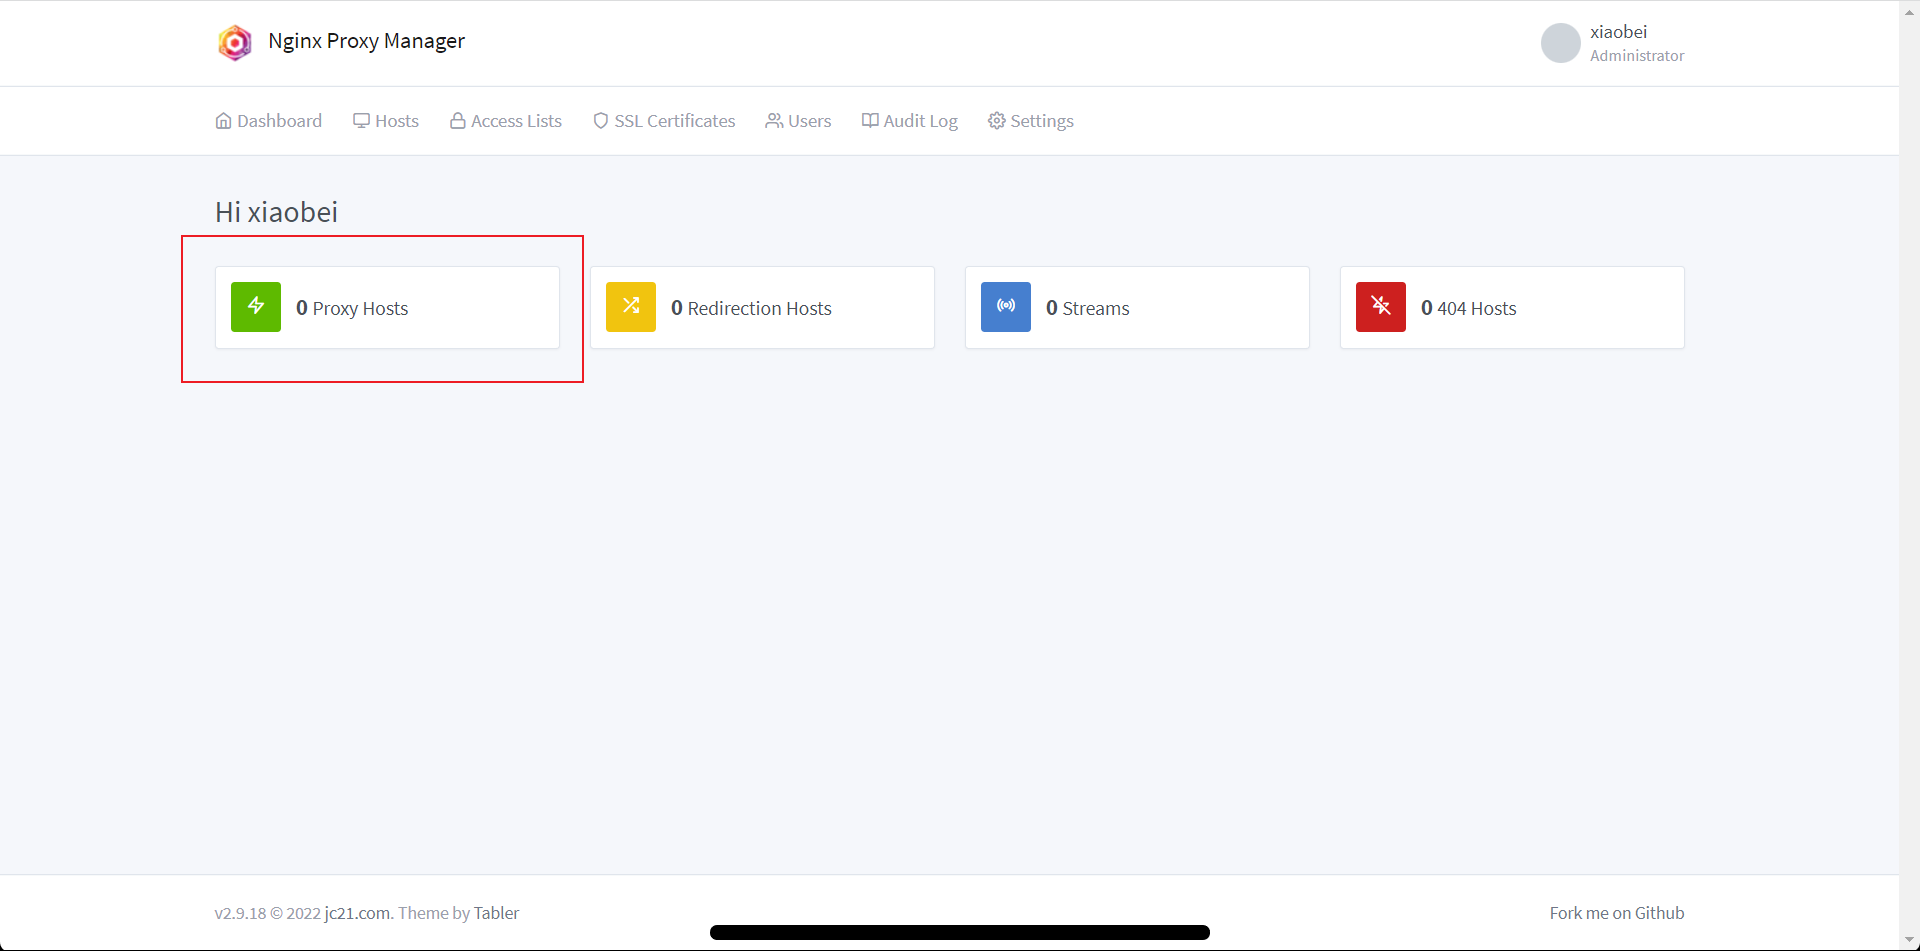Click the scrollbar down arrow
Screen dimensions: 1920x951
1909,941
